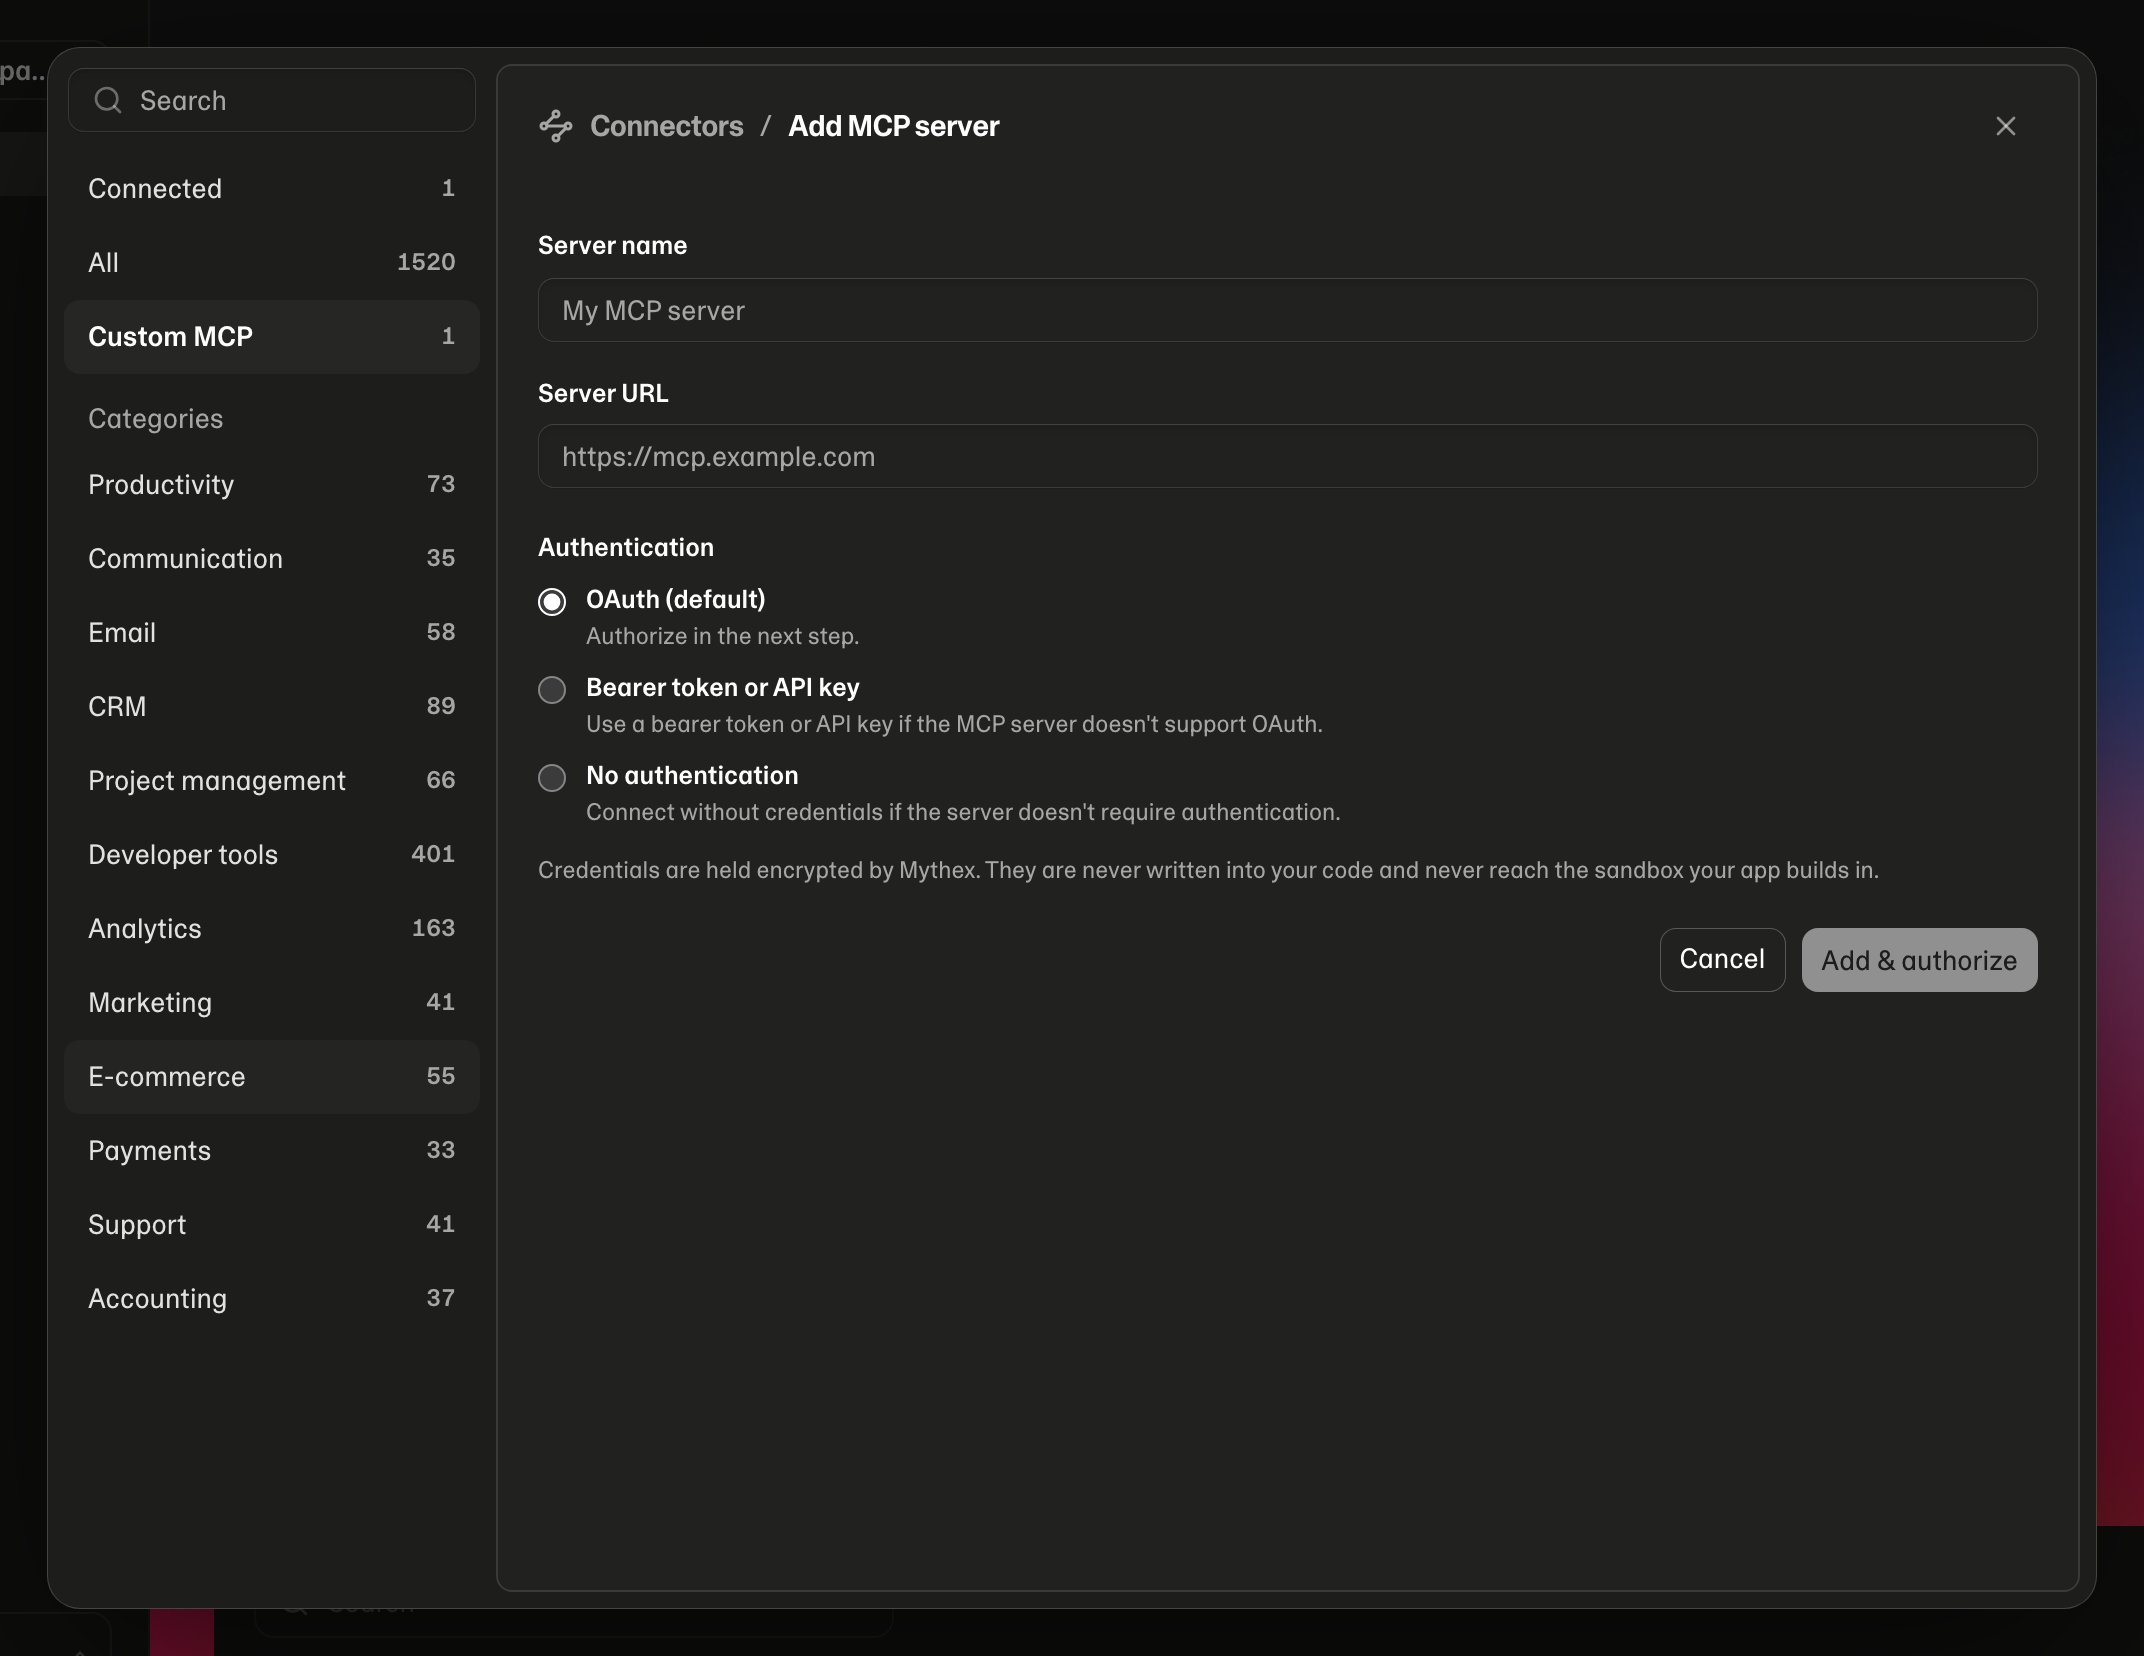Screen dimensions: 2144x1656
Task: Click the 1520 count next to All
Action: tap(426, 262)
